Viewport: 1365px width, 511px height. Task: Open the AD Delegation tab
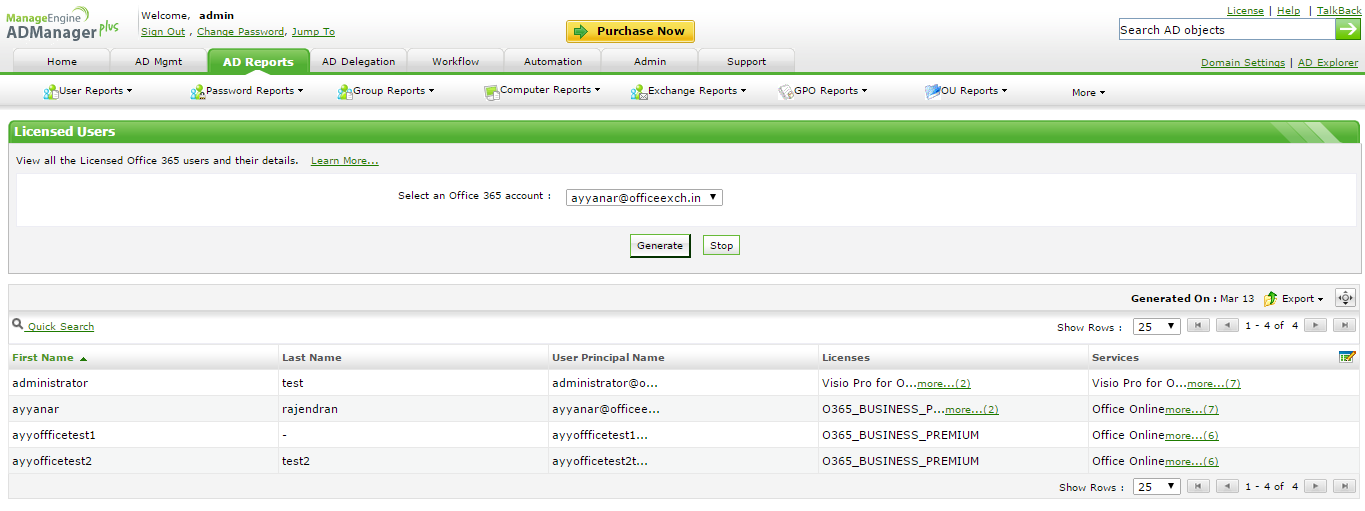[358, 61]
